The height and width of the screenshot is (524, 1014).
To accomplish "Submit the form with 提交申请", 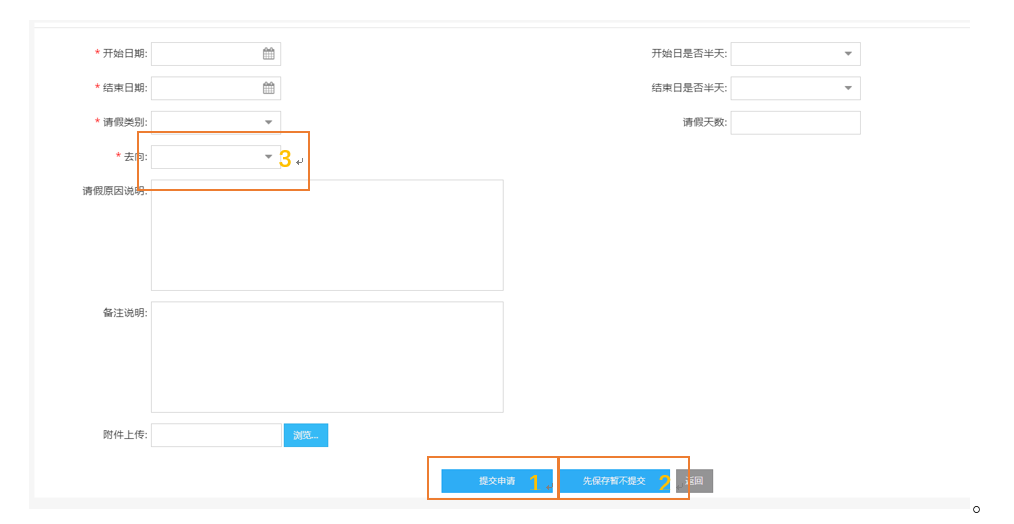I will [496, 481].
